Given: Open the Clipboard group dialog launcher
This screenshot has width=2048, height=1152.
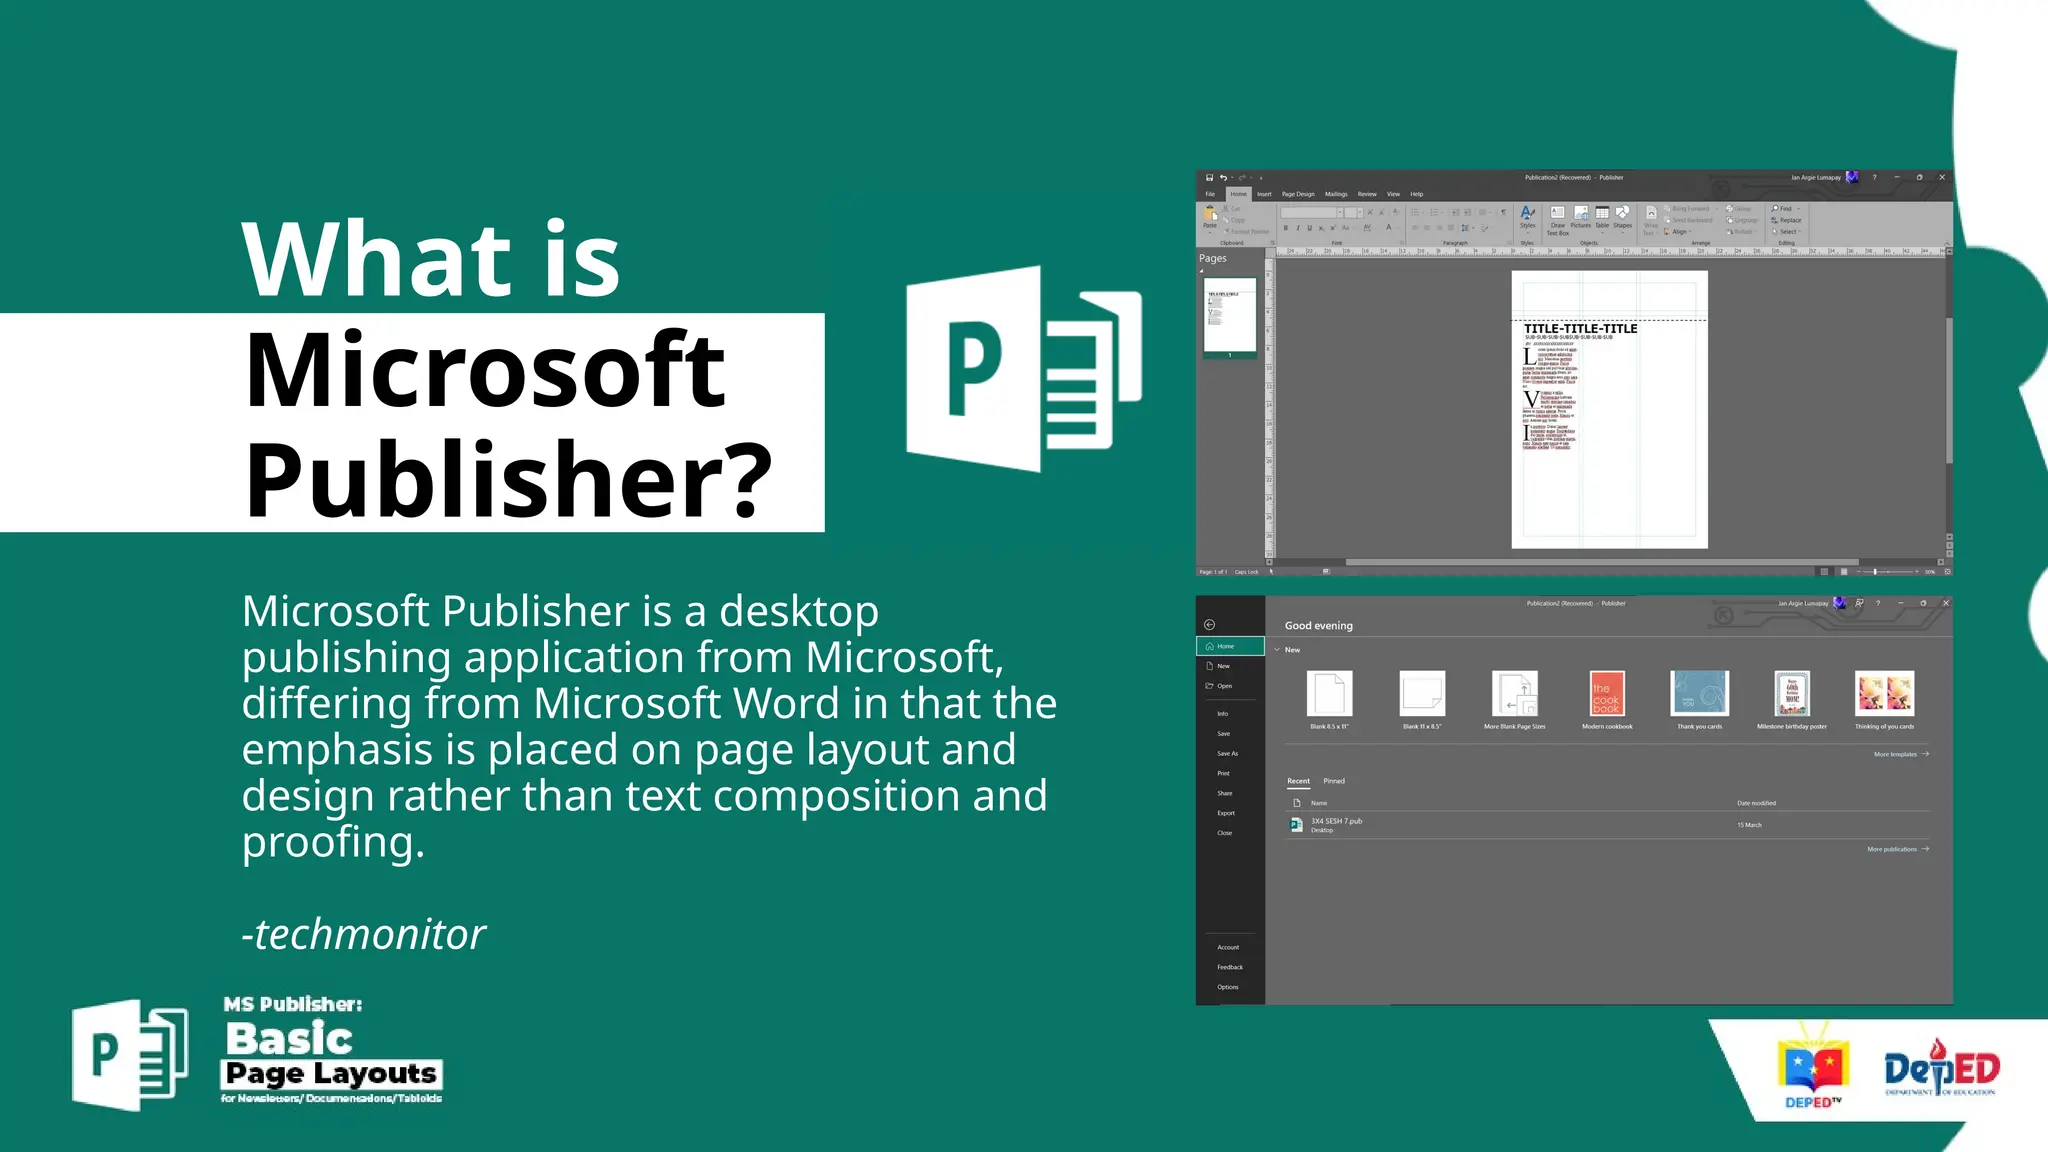Looking at the screenshot, I should (x=1272, y=243).
